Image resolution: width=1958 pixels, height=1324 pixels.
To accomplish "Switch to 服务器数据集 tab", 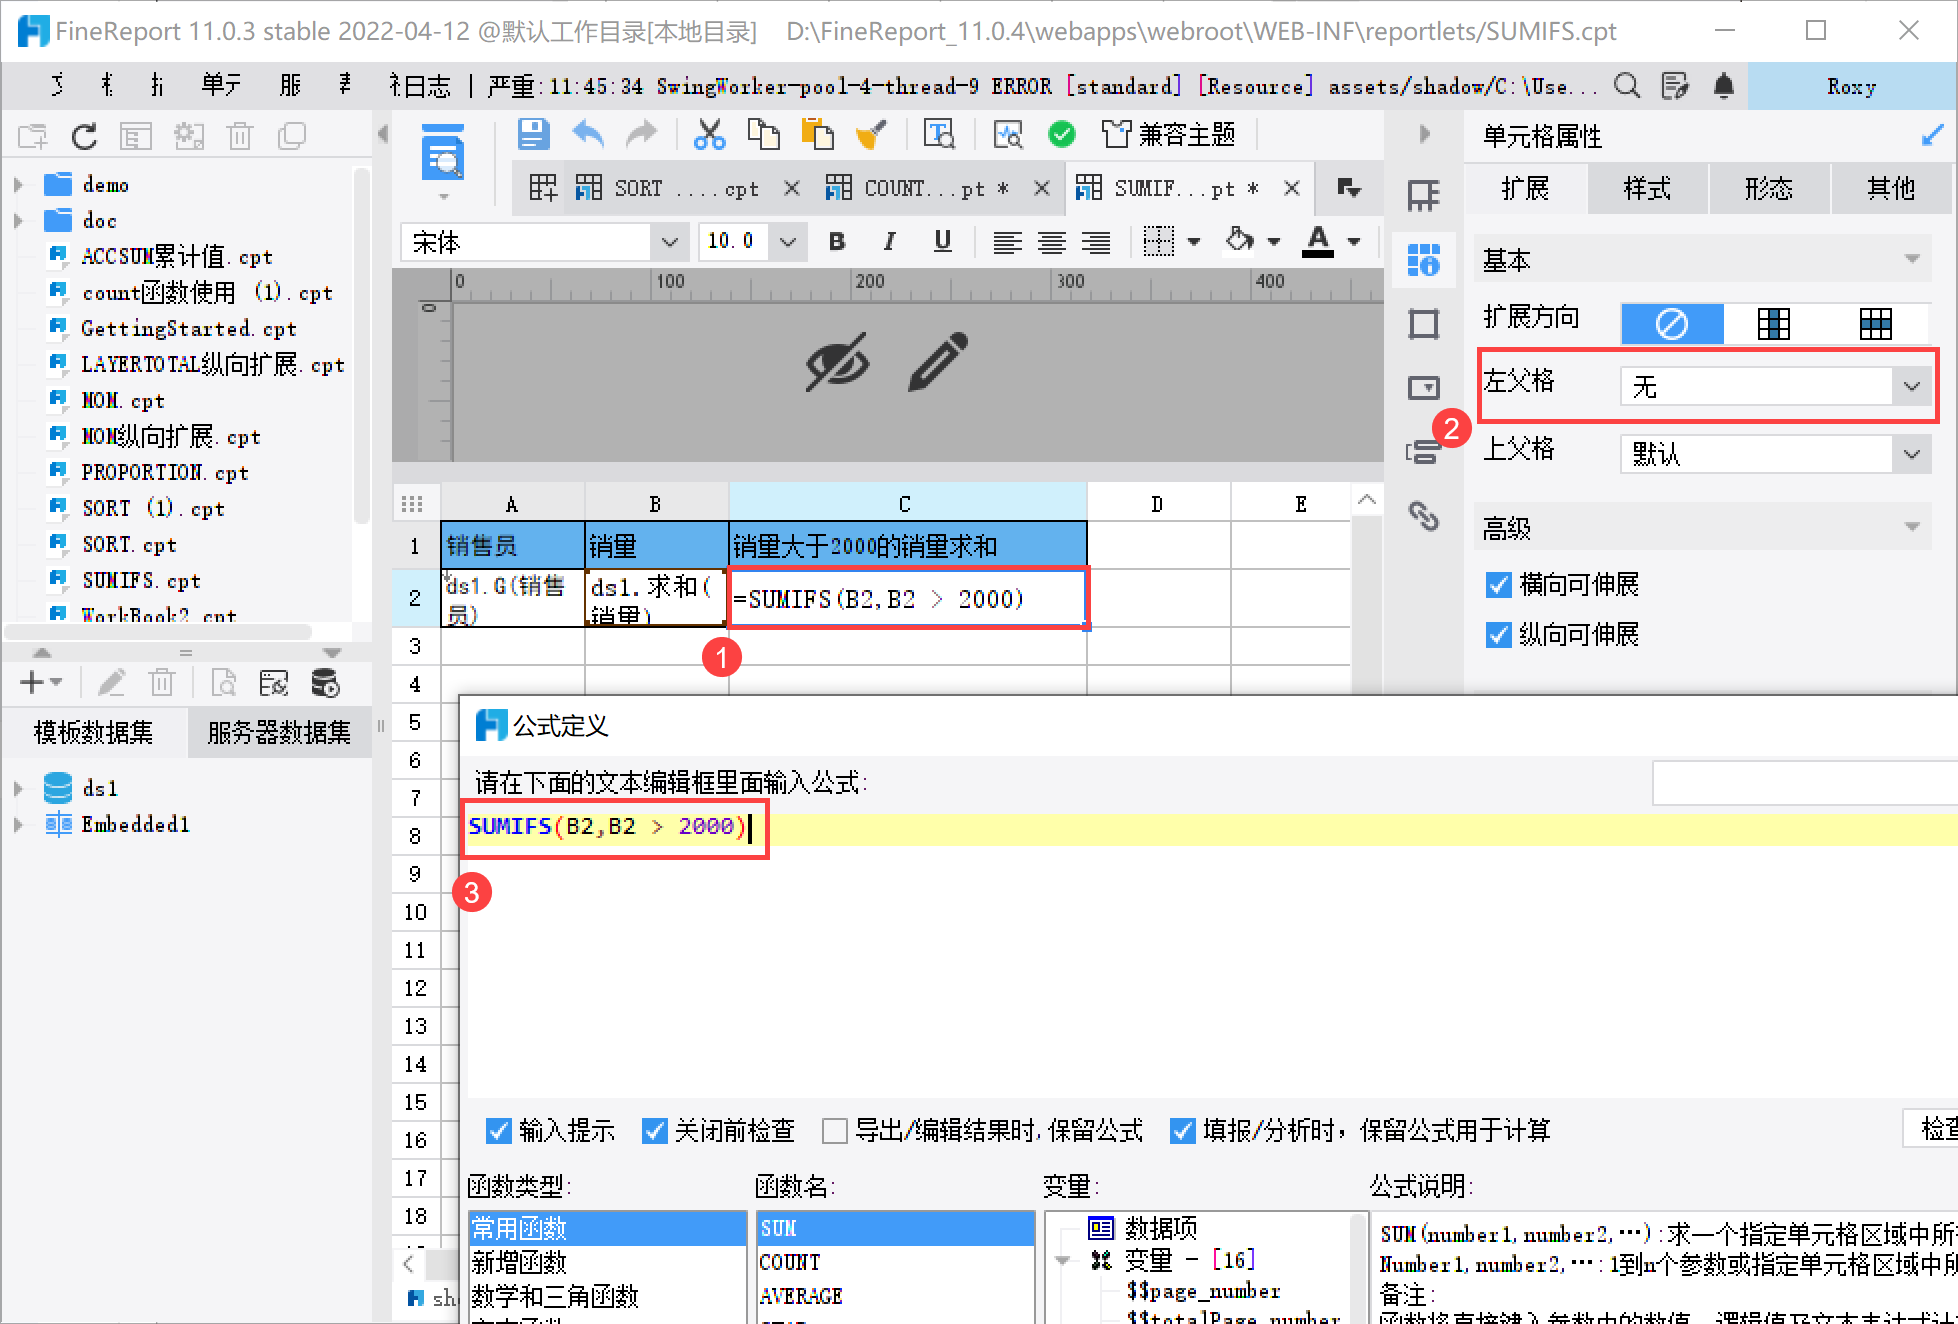I will pos(279,733).
